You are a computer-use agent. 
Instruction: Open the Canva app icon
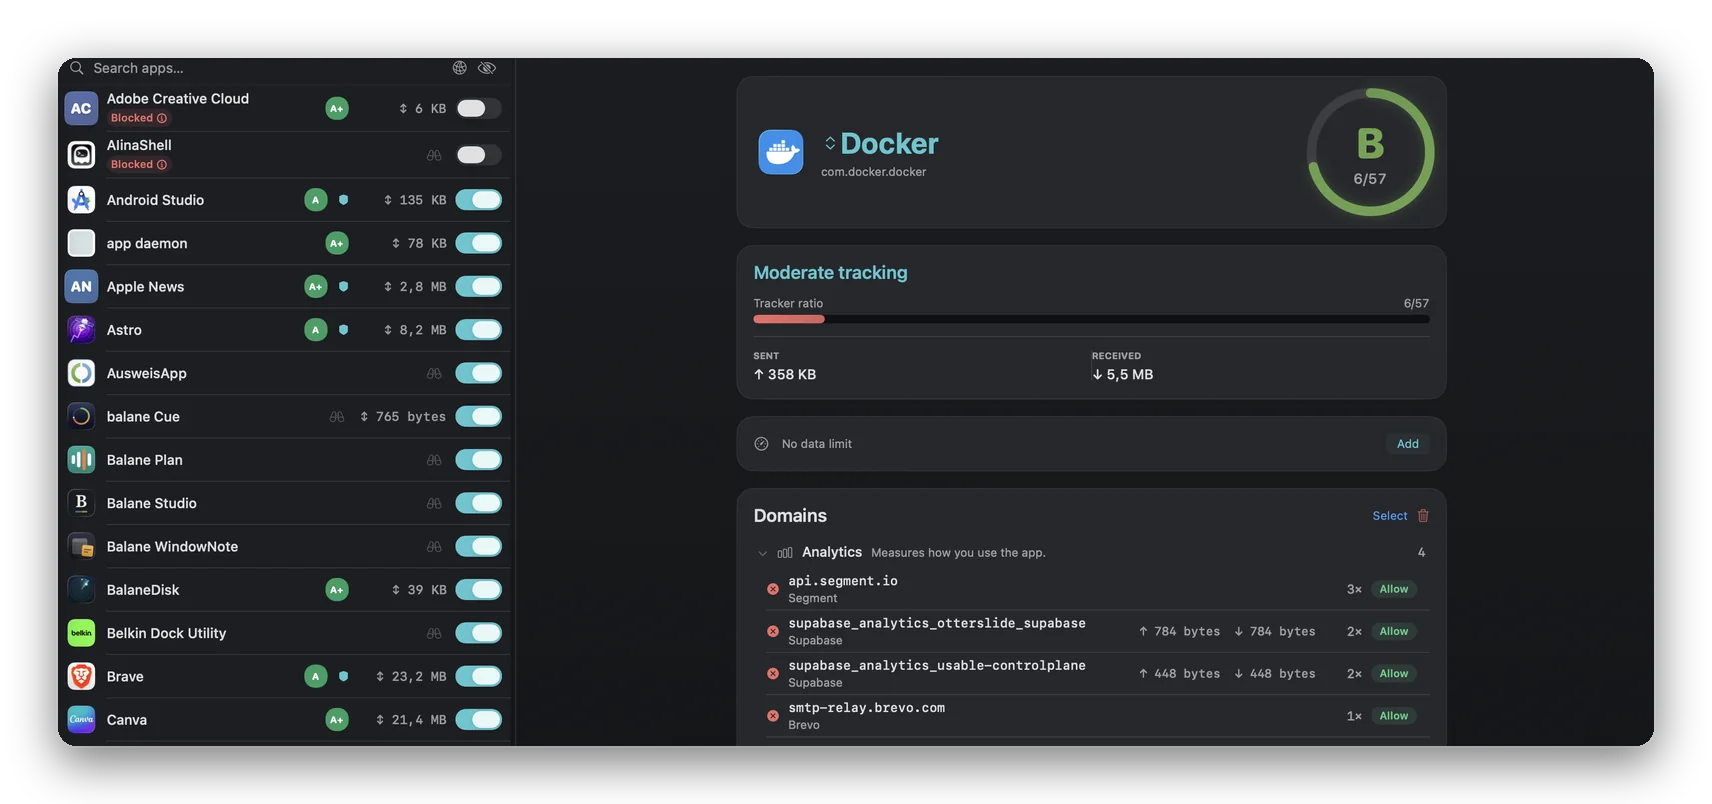coord(81,720)
